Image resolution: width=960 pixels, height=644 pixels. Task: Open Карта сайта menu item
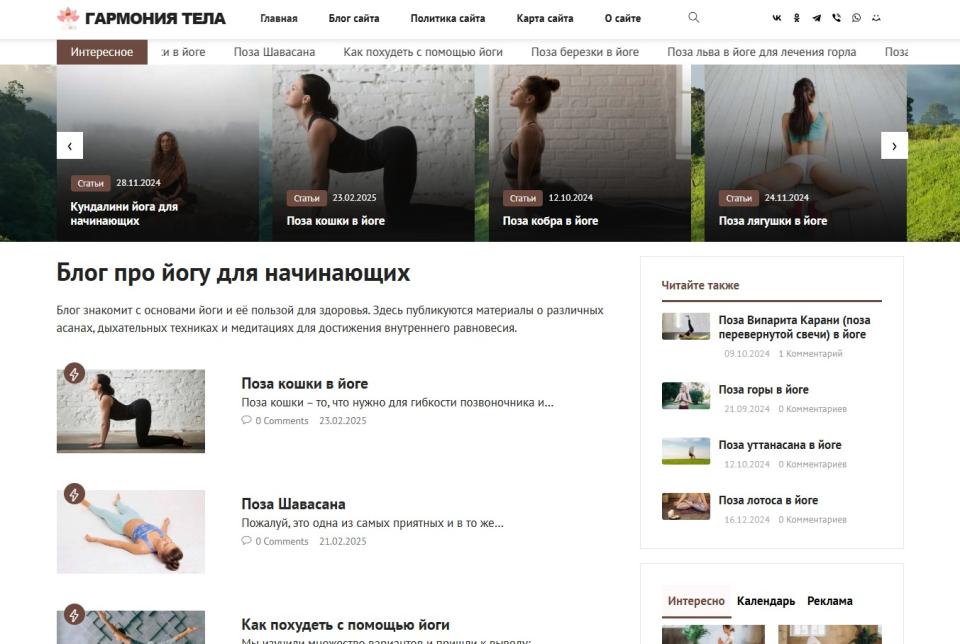click(x=545, y=18)
